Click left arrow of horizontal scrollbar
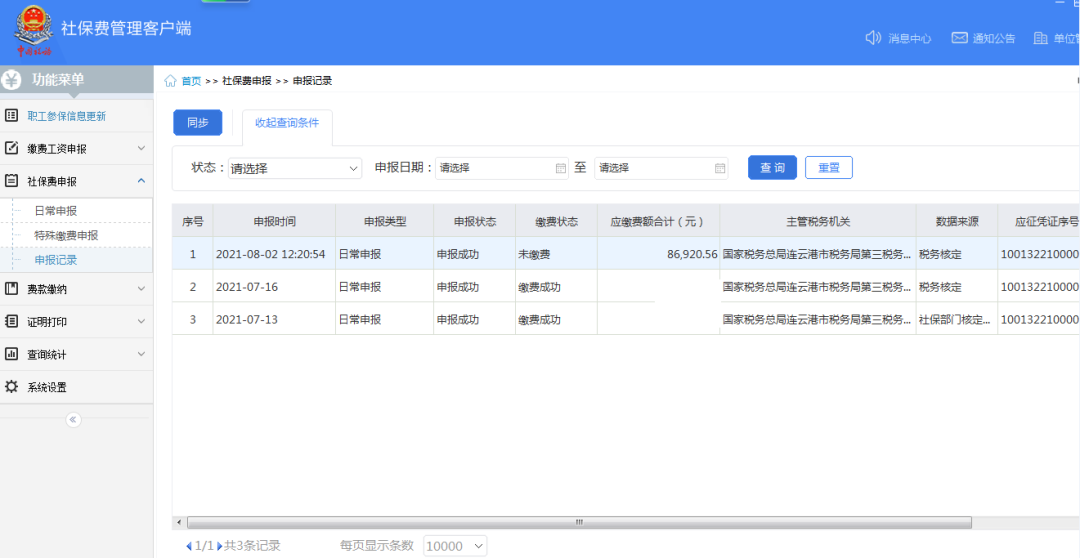This screenshot has width=1080, height=558. pos(179,522)
